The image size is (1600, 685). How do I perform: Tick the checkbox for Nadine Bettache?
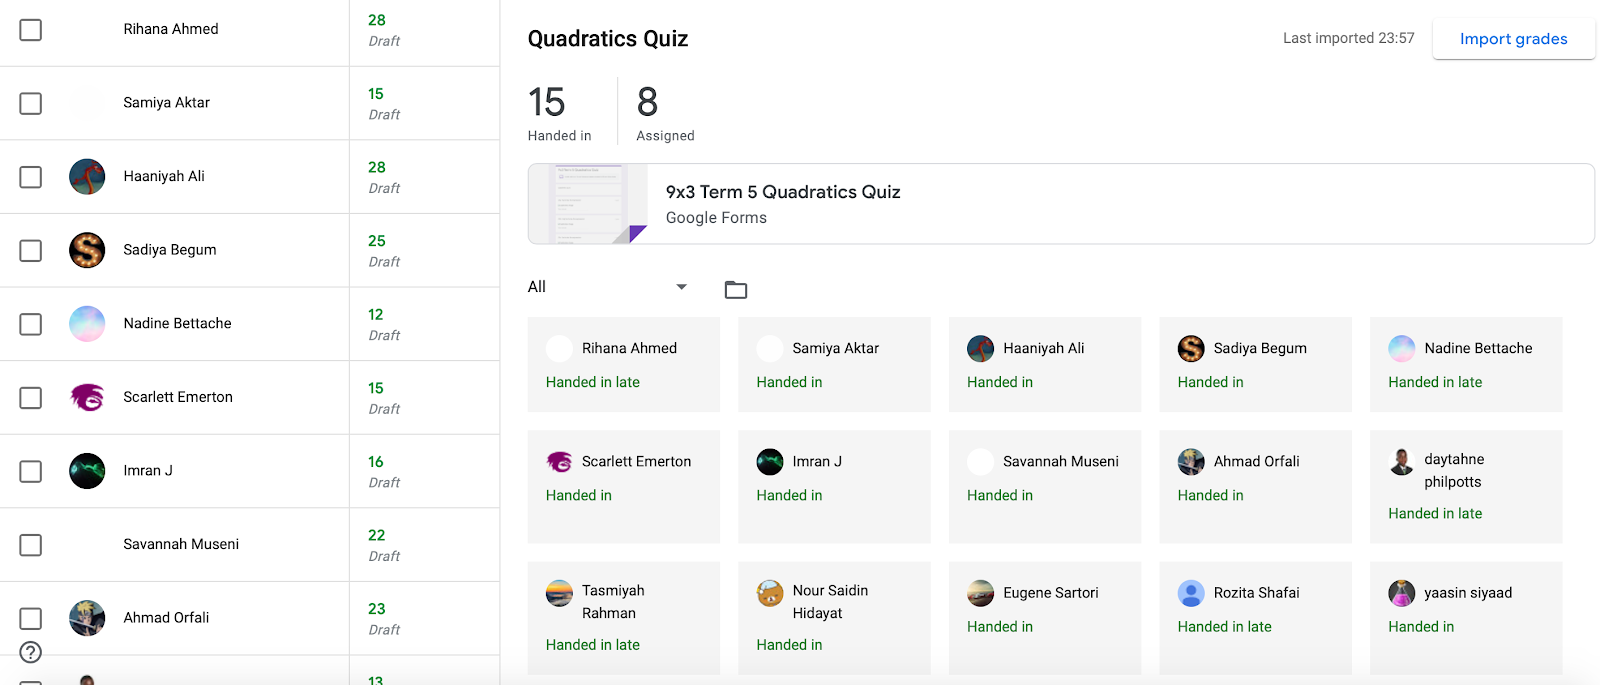click(31, 324)
